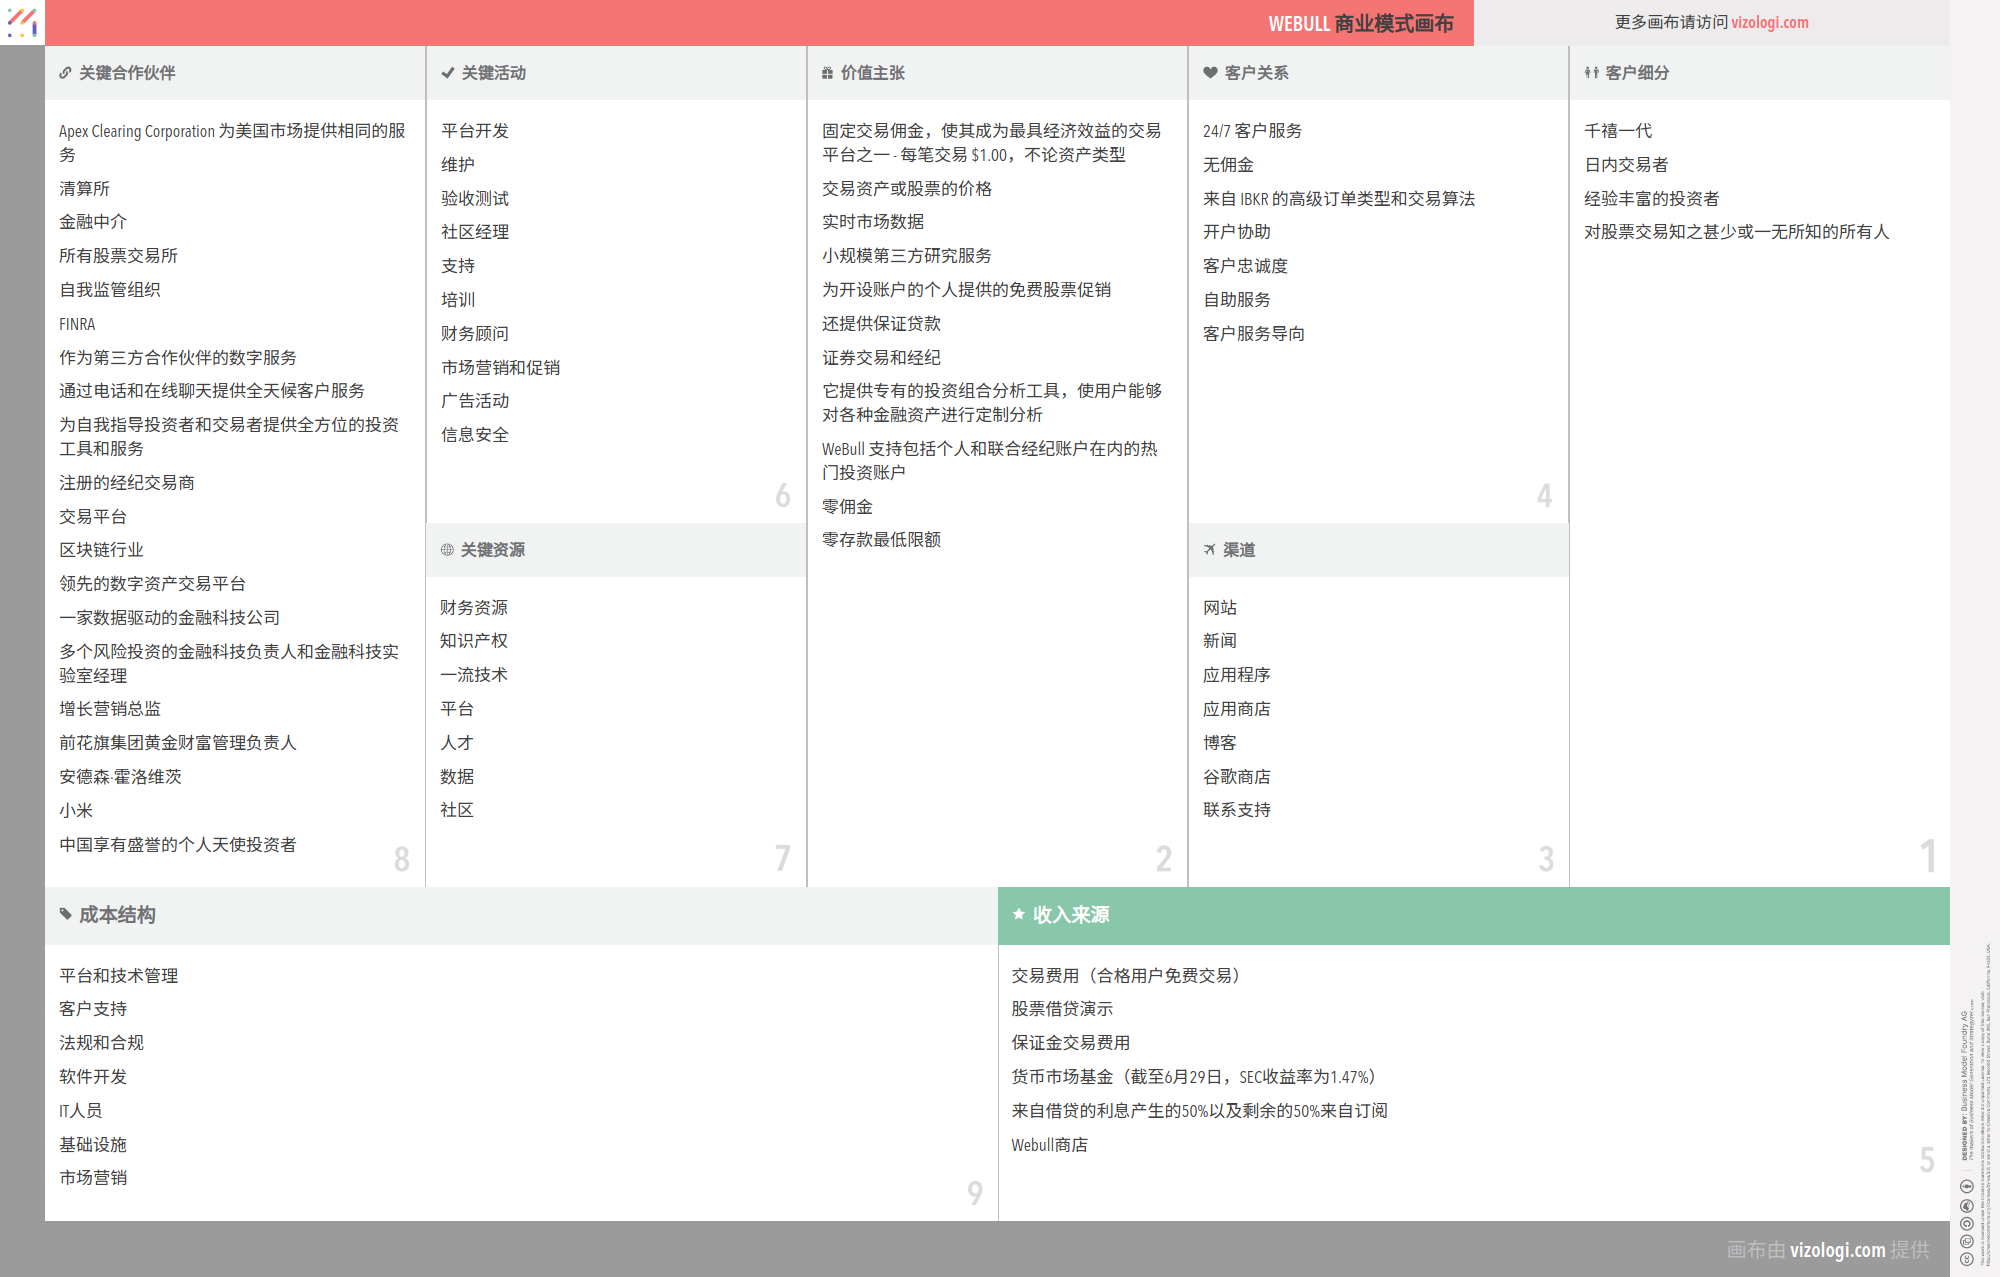Click the star icon beside 收入来源 header

[1019, 914]
